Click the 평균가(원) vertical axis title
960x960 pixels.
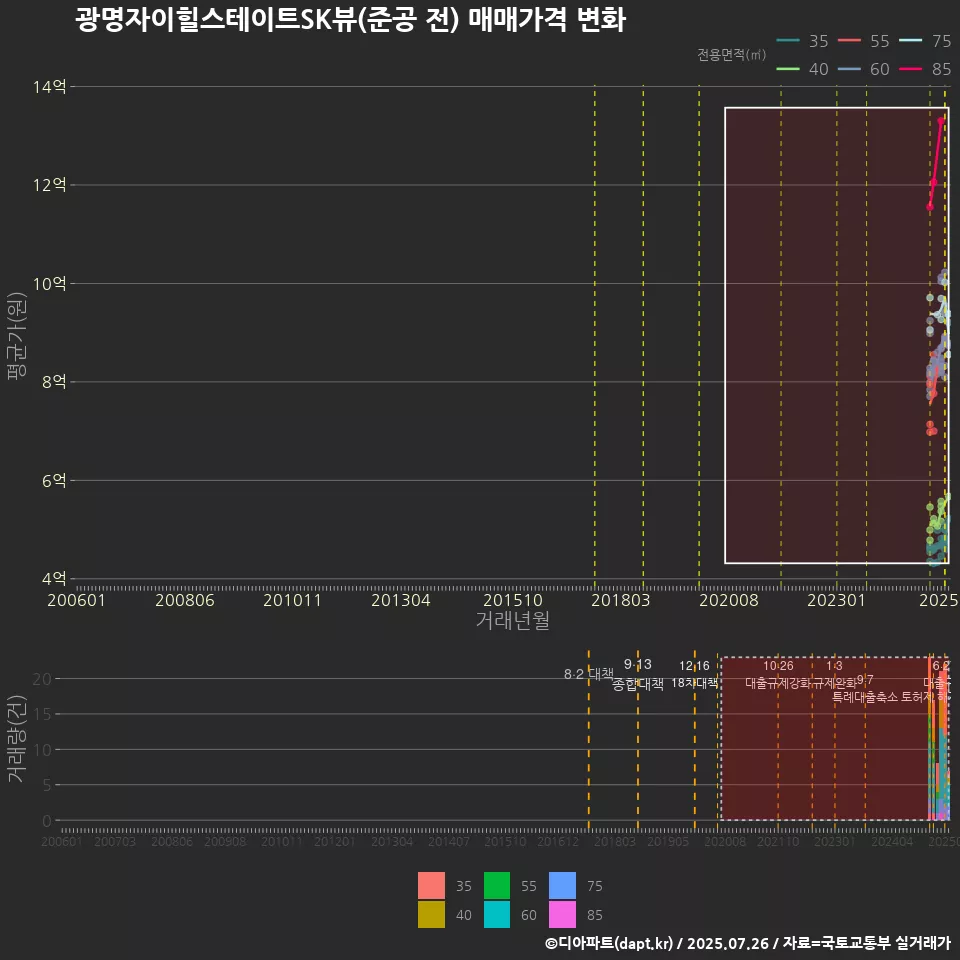17,336
